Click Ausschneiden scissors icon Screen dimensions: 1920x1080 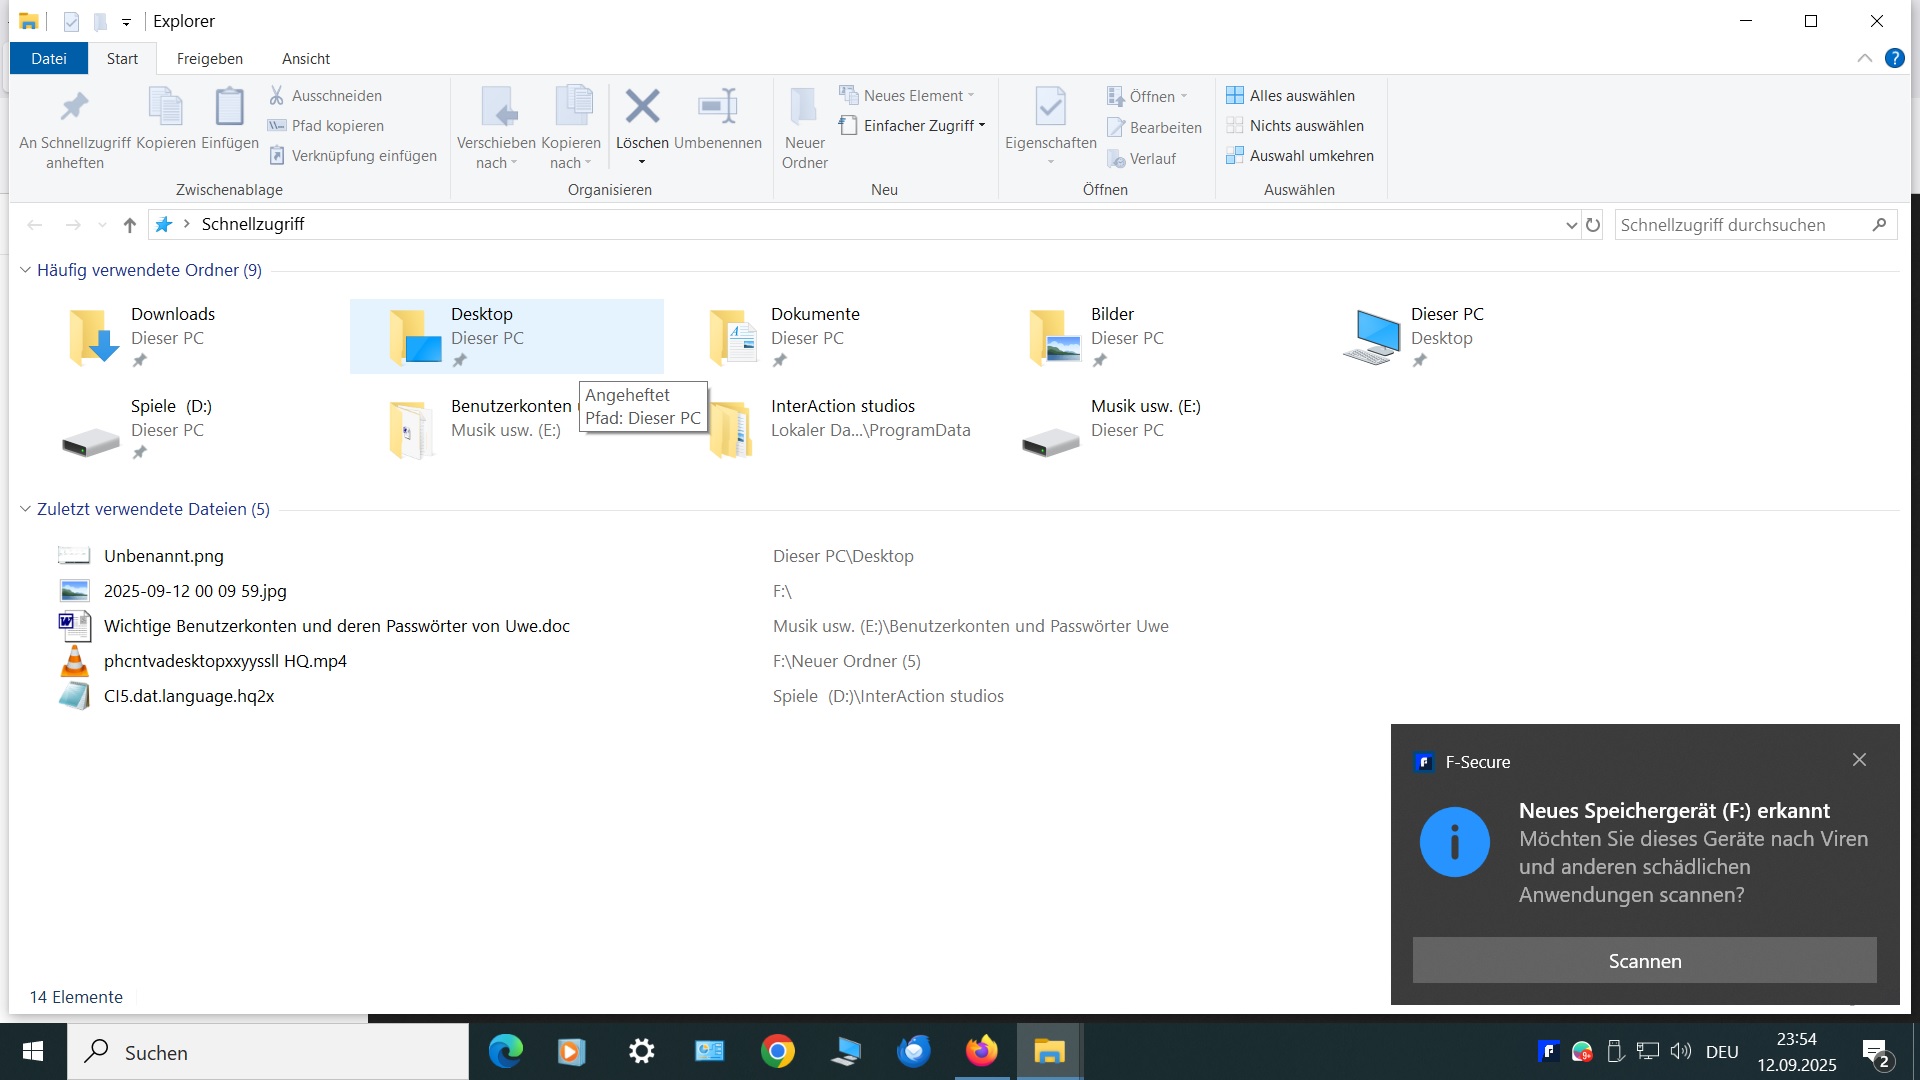tap(277, 96)
